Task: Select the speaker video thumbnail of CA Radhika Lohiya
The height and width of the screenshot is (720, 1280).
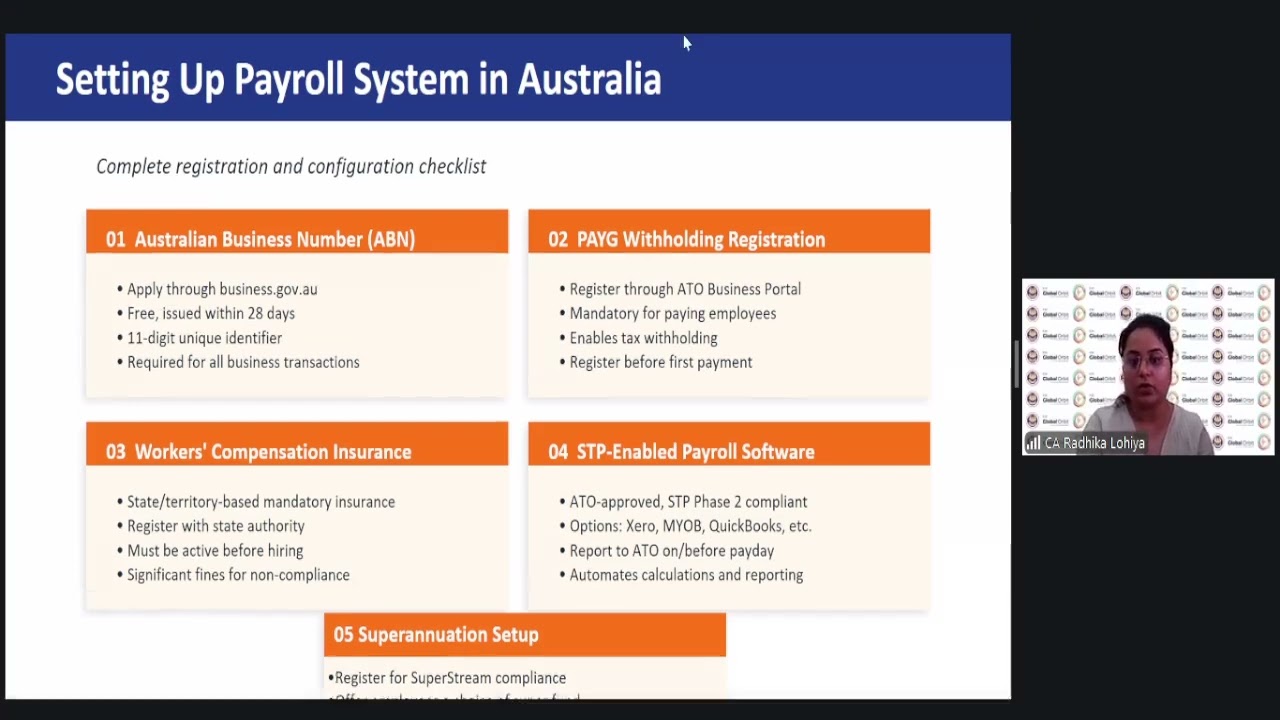Action: pos(1148,367)
